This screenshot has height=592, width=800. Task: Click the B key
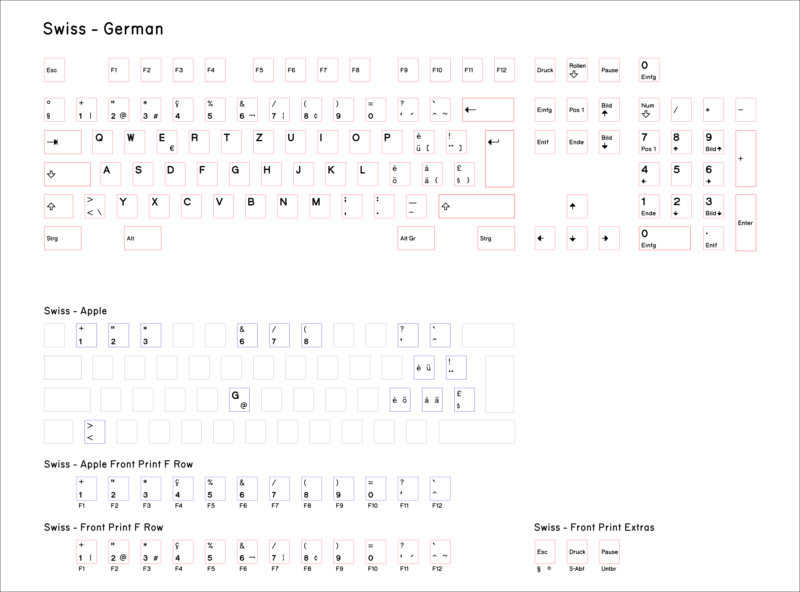click(x=256, y=206)
